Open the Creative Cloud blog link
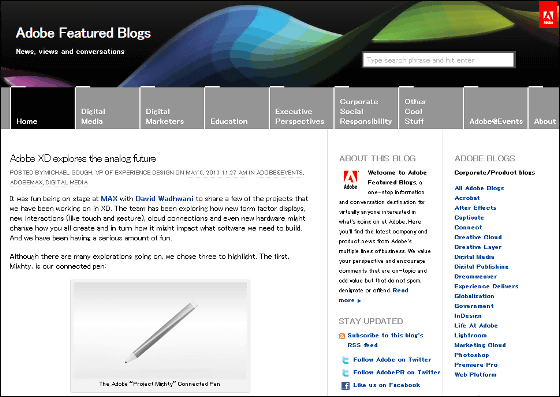The image size is (560, 397). [x=478, y=237]
